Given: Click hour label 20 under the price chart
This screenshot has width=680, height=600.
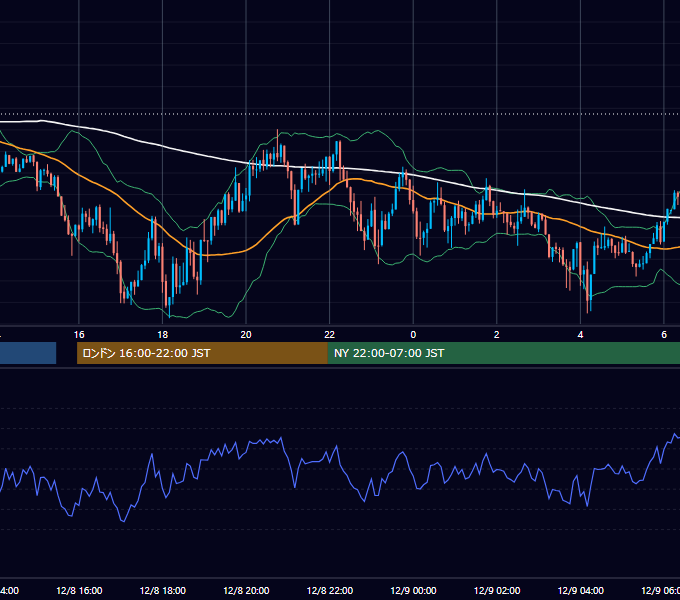Looking at the screenshot, I should point(246,335).
